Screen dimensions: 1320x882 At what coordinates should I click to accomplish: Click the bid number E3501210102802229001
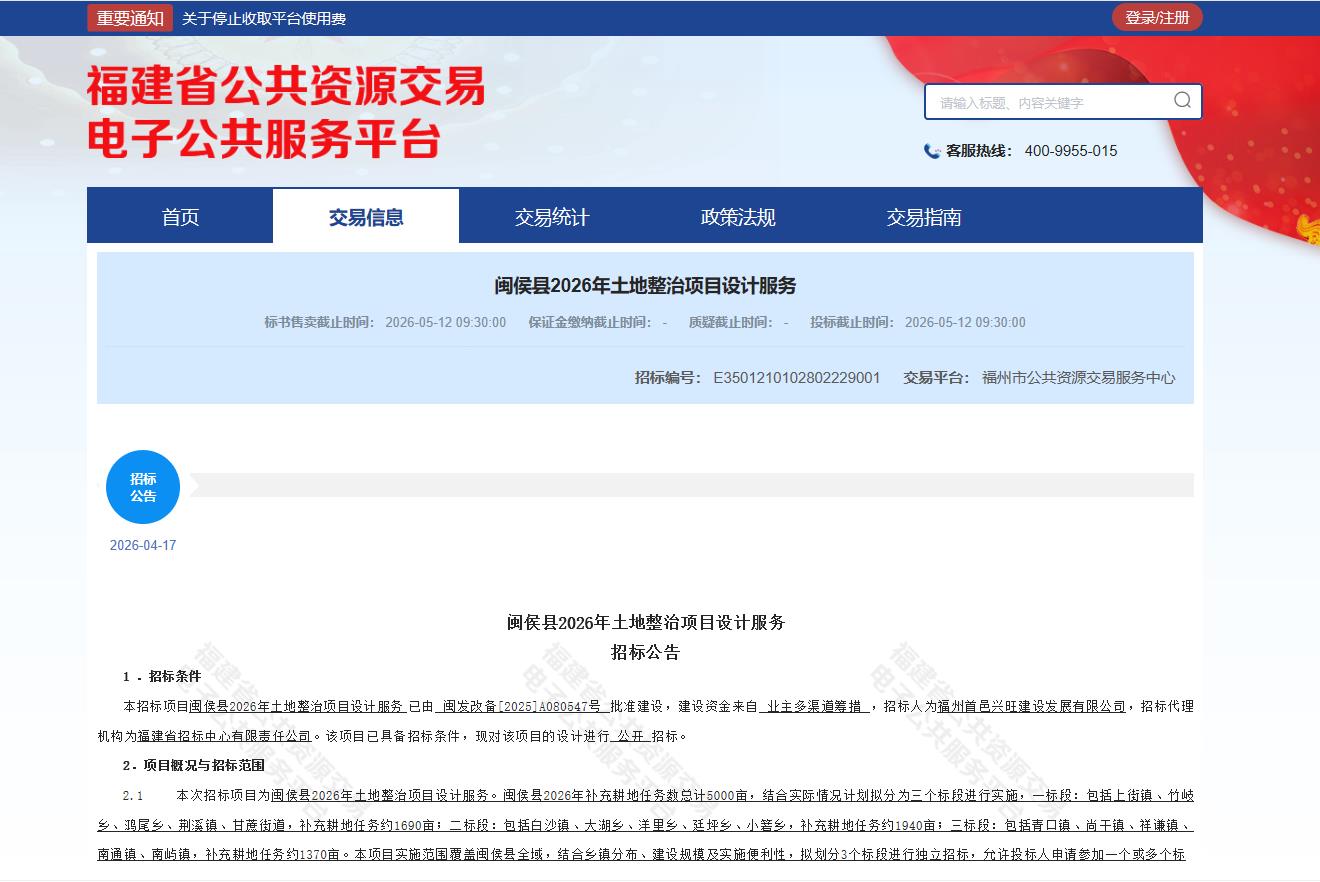(x=796, y=378)
